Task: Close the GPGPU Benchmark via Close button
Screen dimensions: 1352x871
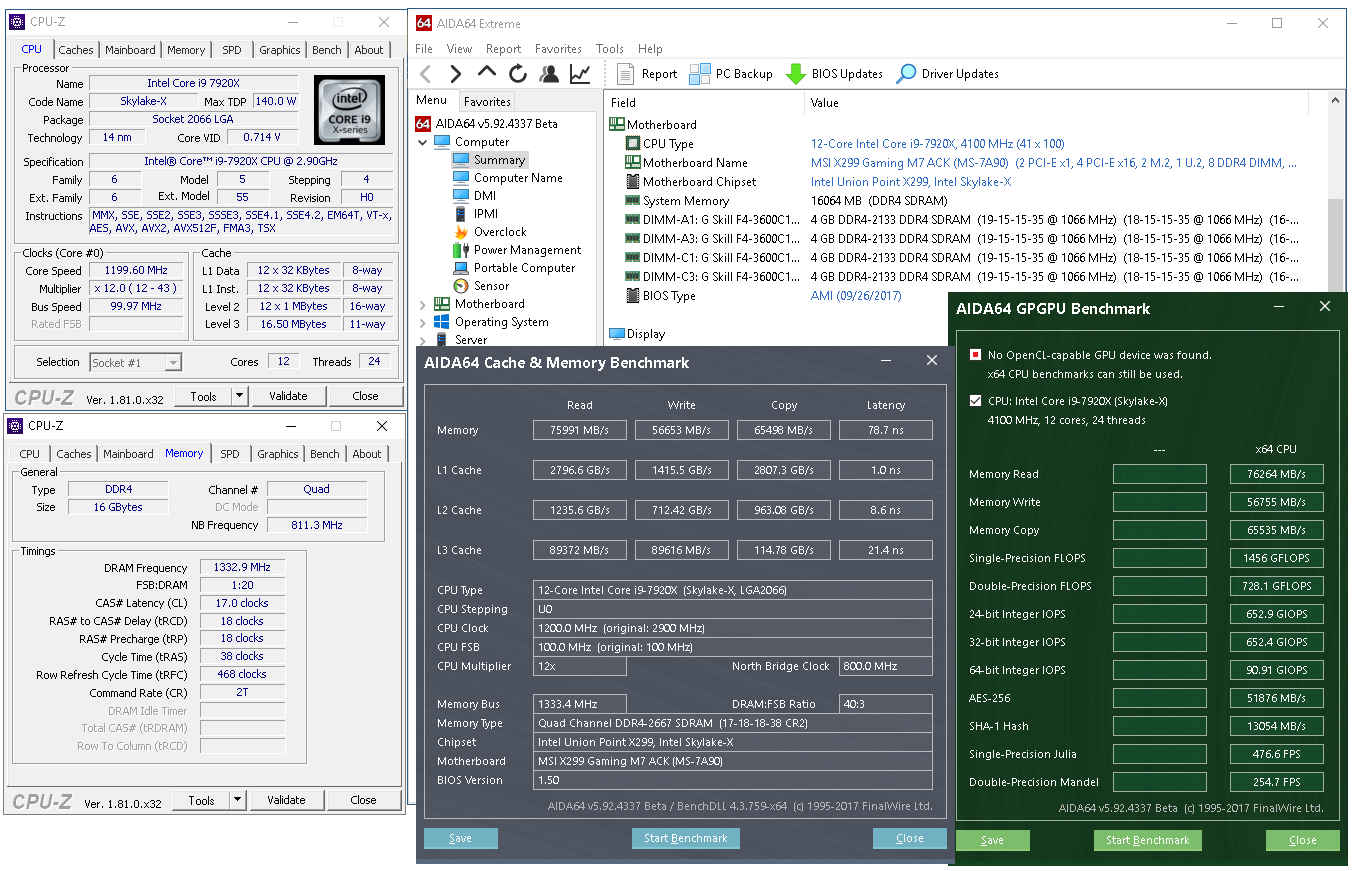Action: pyautogui.click(x=1302, y=840)
